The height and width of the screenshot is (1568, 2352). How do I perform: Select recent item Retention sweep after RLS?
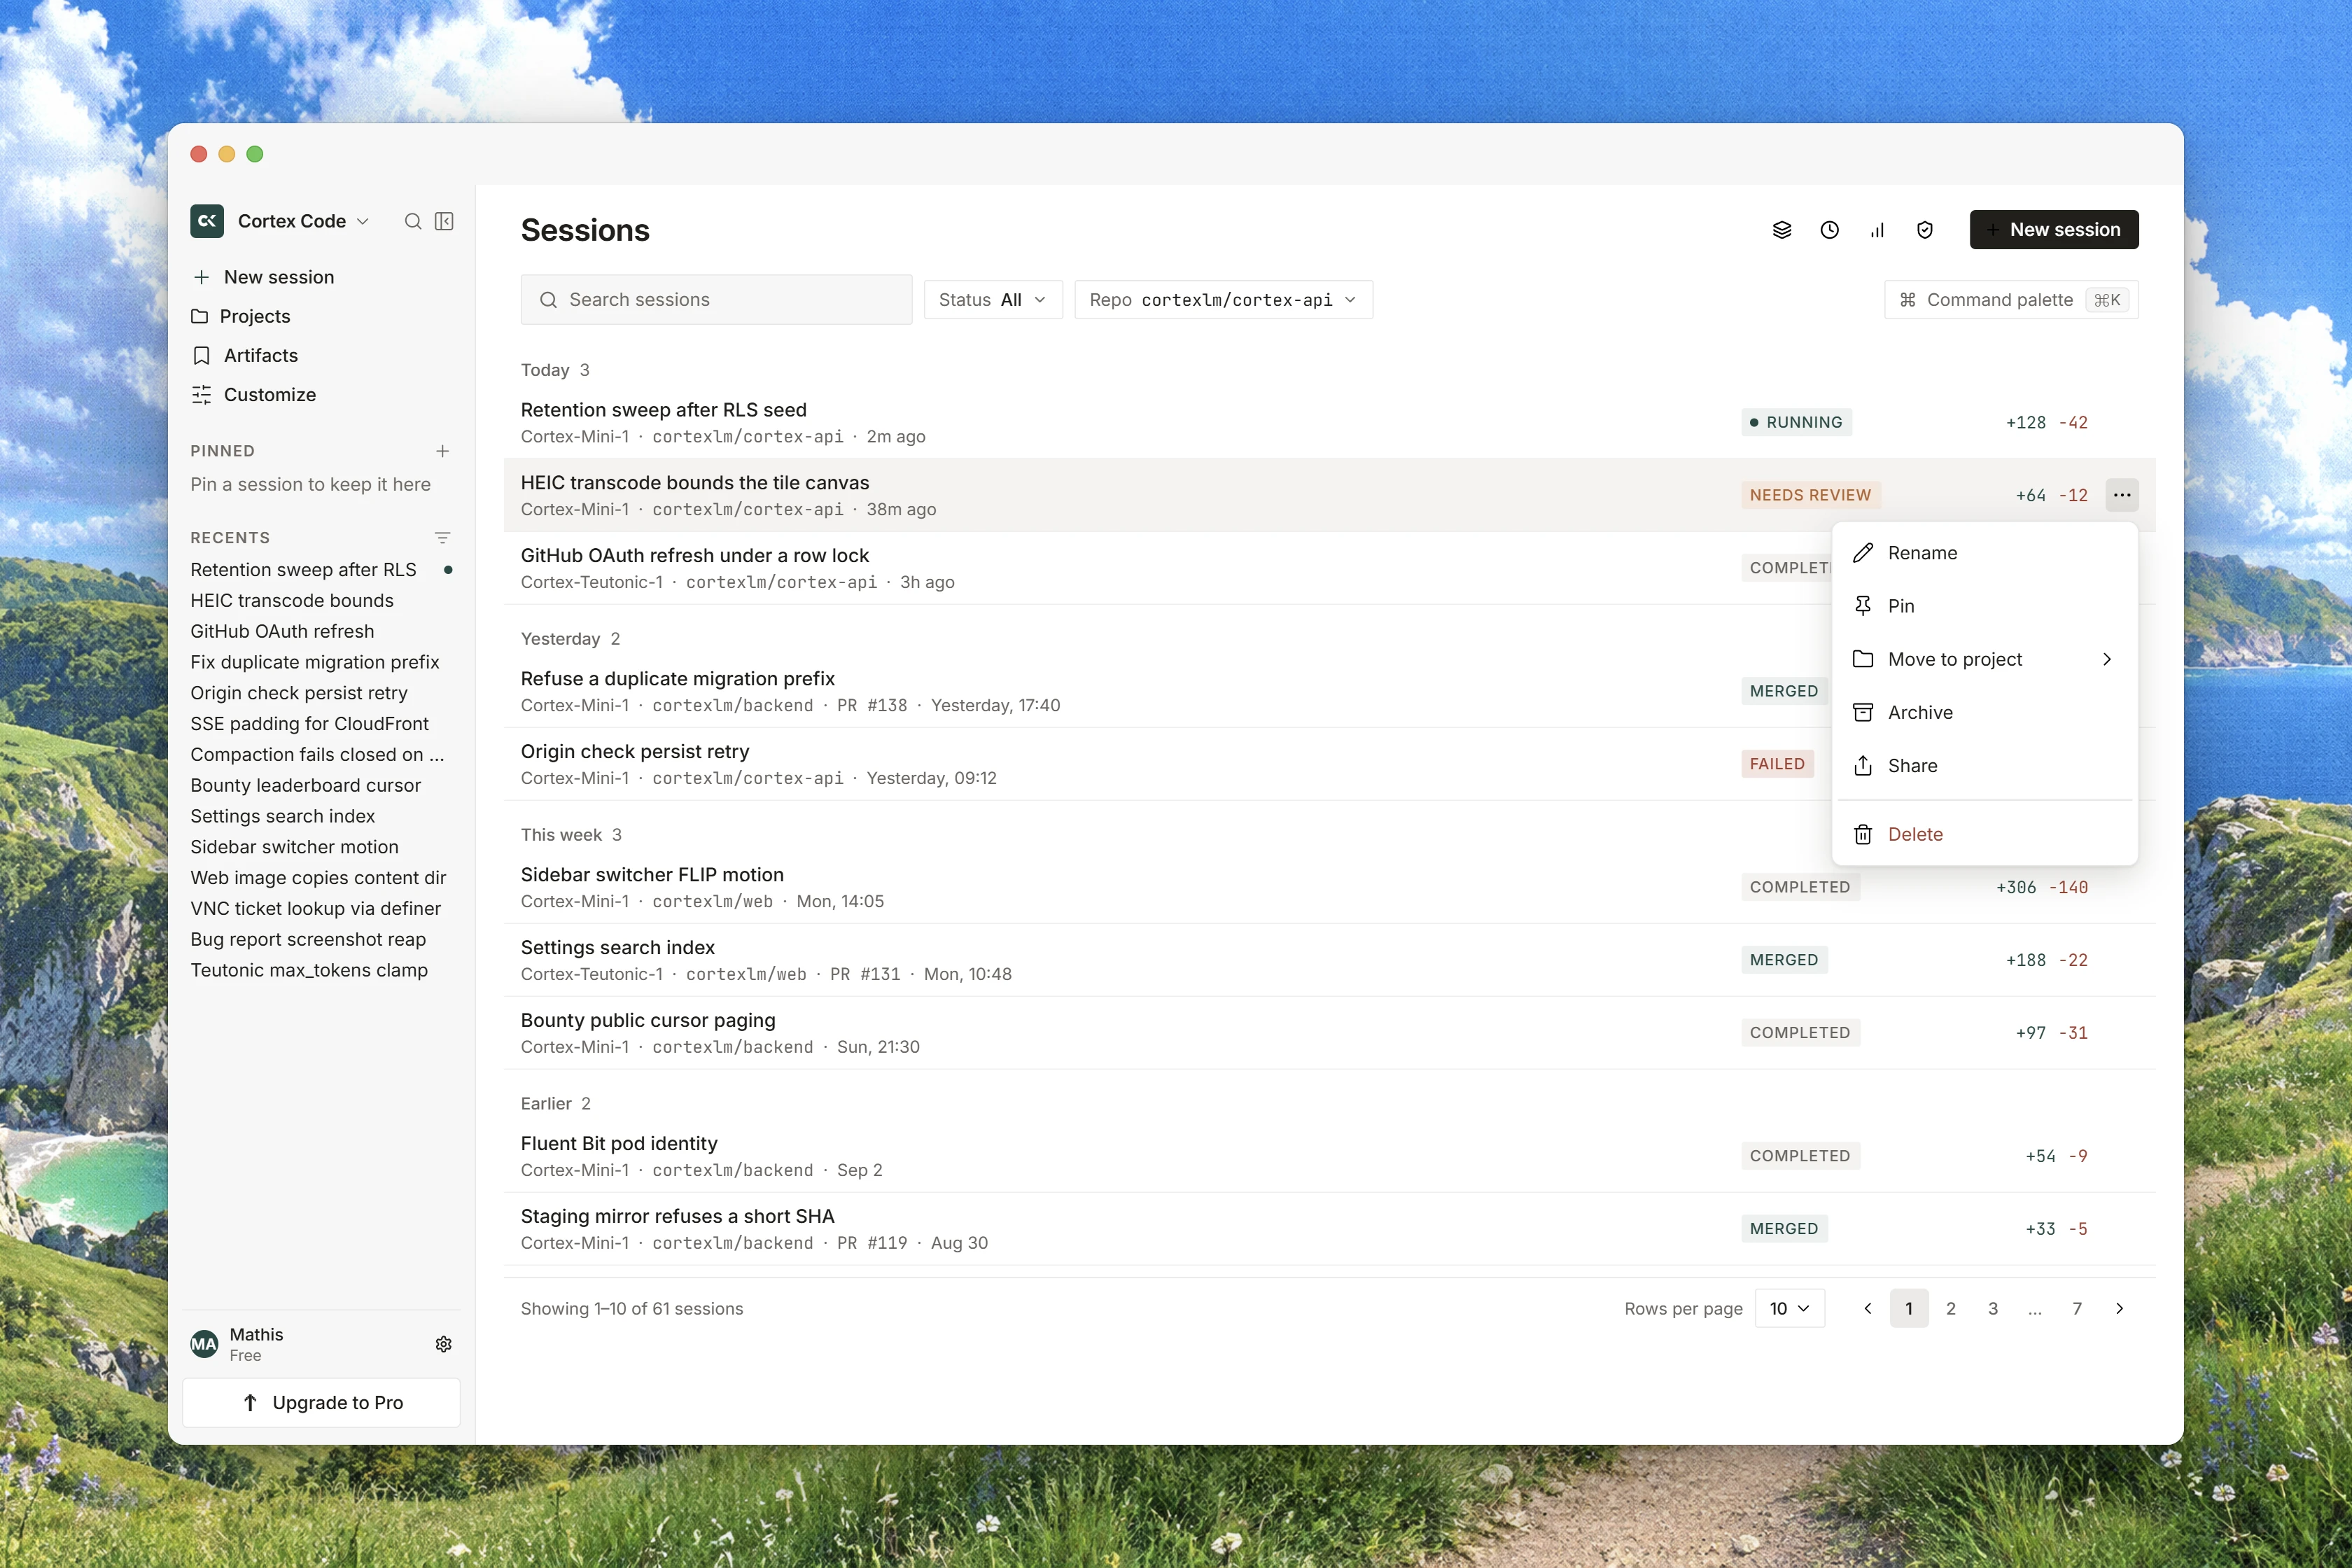click(x=320, y=570)
